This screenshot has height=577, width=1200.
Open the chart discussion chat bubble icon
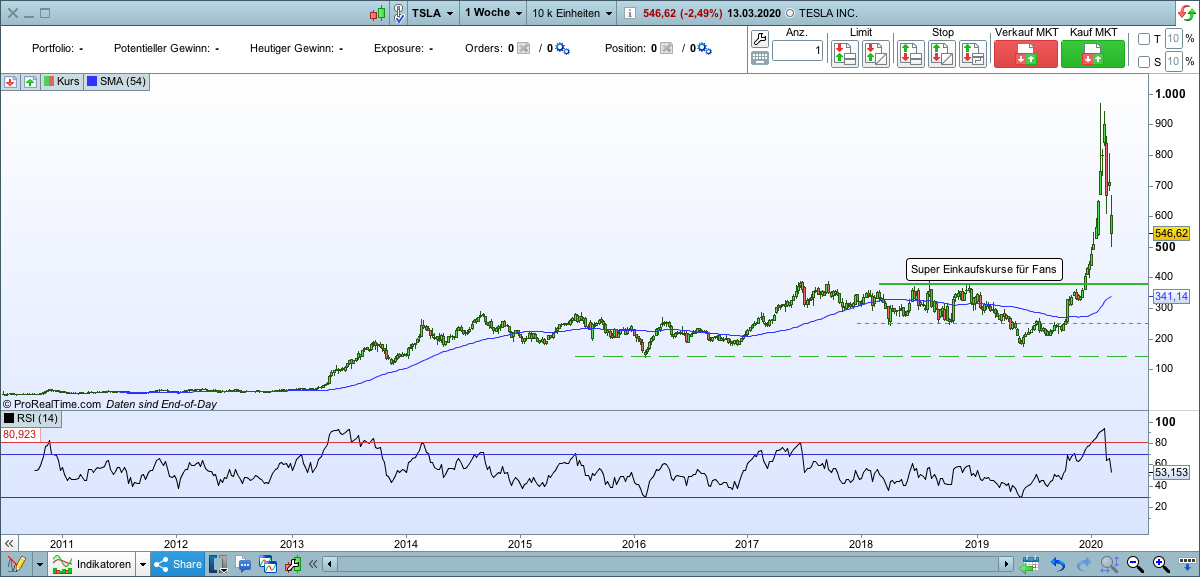tap(243, 564)
